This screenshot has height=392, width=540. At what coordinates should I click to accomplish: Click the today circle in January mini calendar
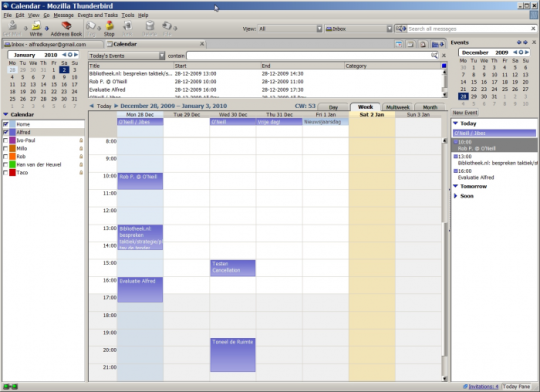pyautogui.click(x=70, y=55)
